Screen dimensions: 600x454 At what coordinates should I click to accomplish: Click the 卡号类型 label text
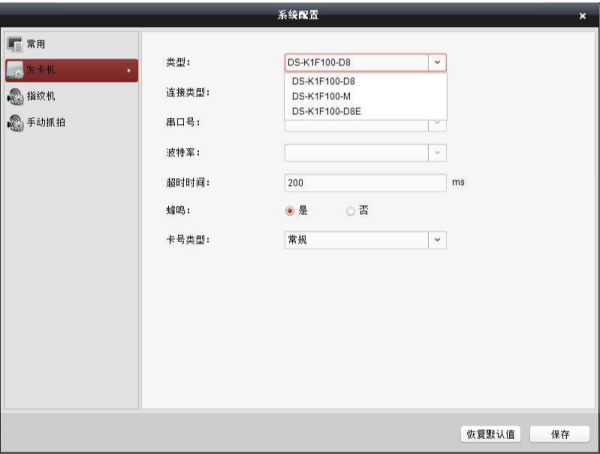click(188, 240)
